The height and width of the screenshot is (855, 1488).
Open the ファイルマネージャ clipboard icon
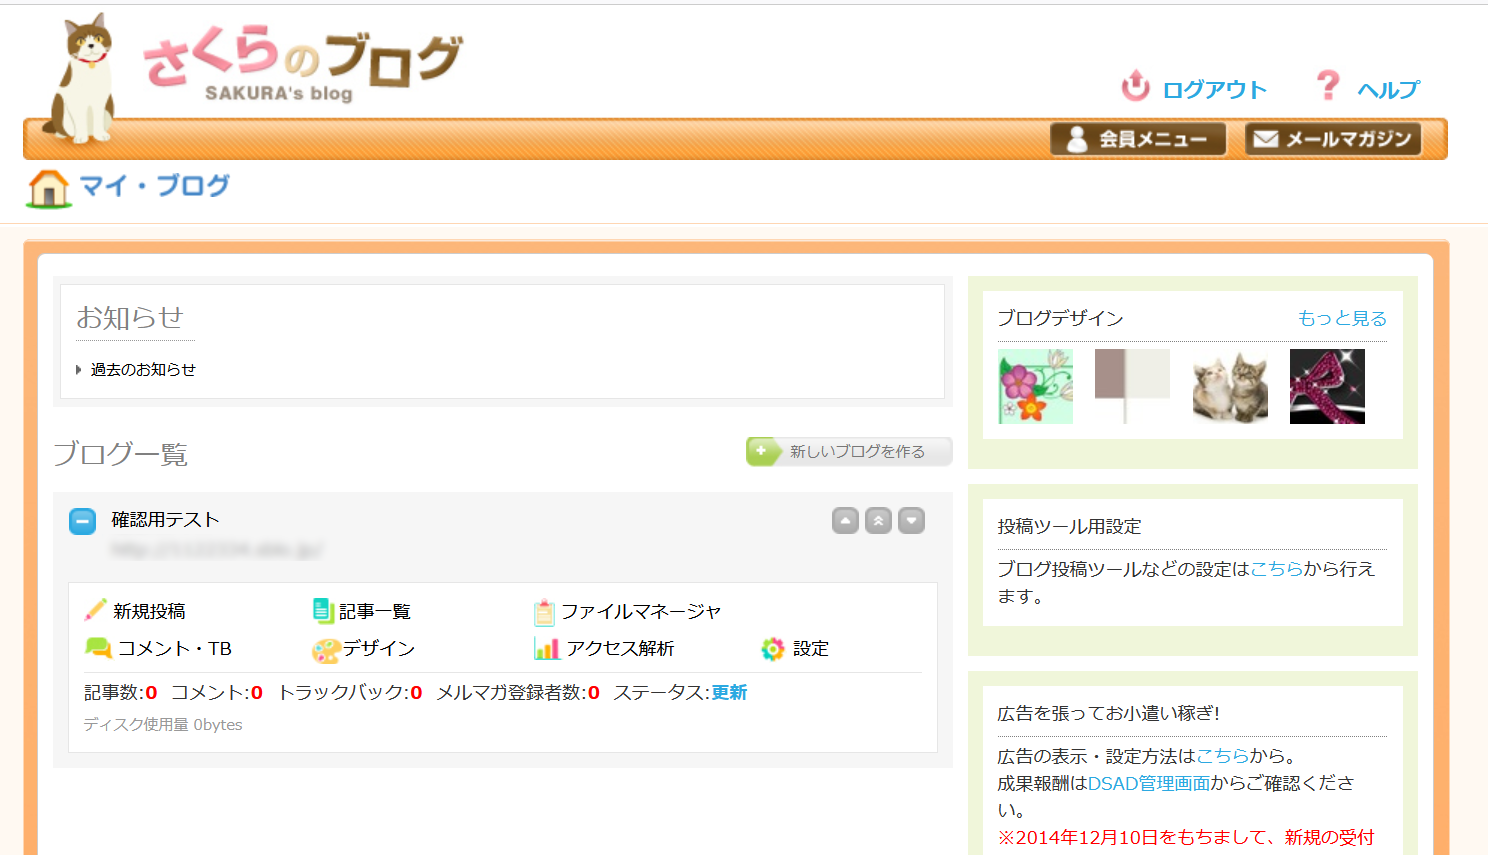pos(544,611)
